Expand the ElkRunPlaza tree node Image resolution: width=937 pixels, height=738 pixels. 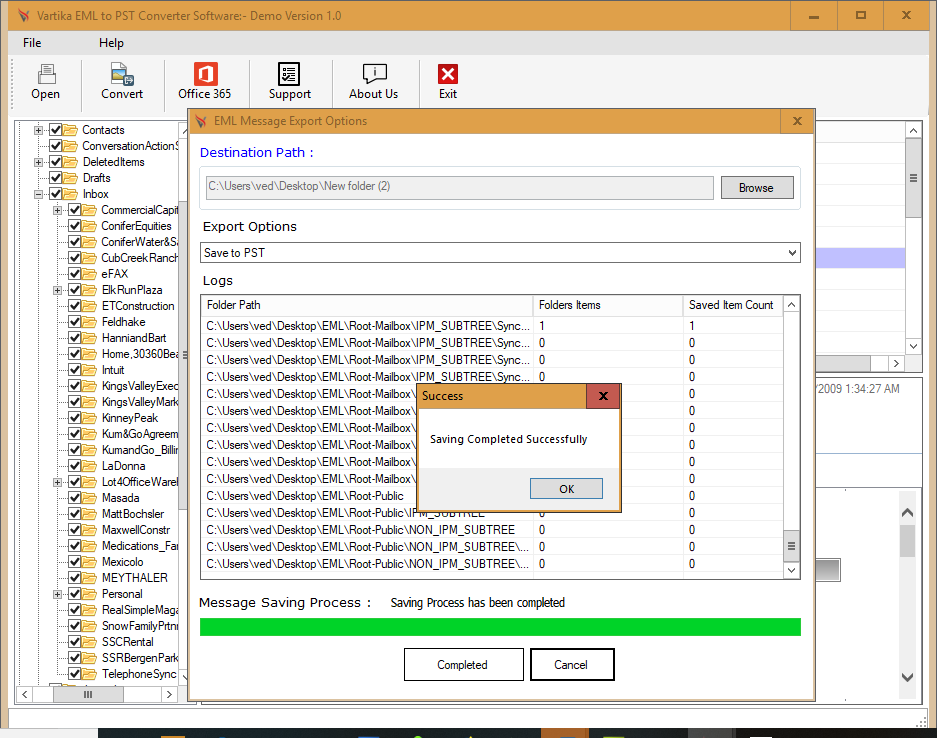(57, 290)
